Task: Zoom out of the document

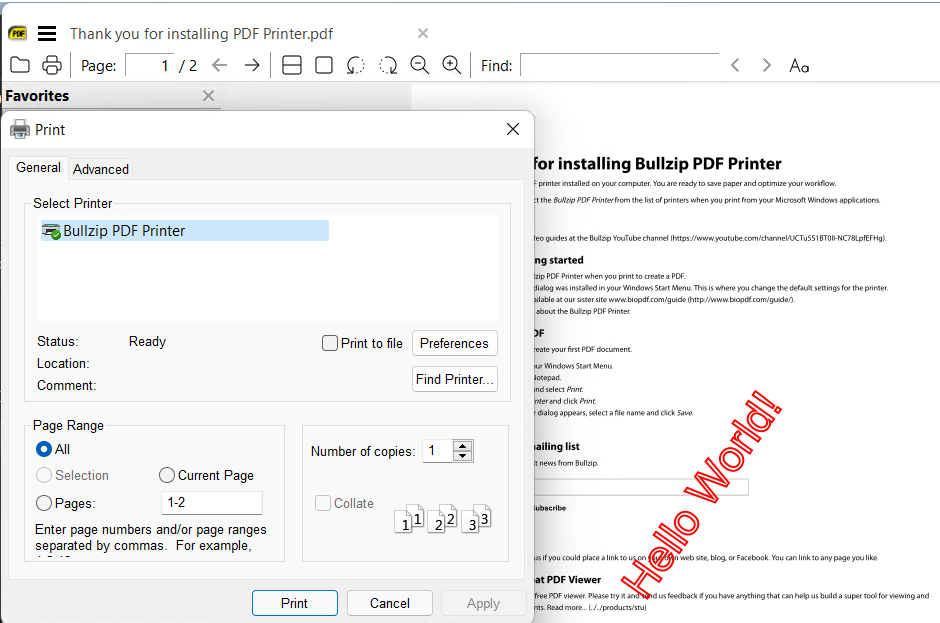Action: point(420,65)
